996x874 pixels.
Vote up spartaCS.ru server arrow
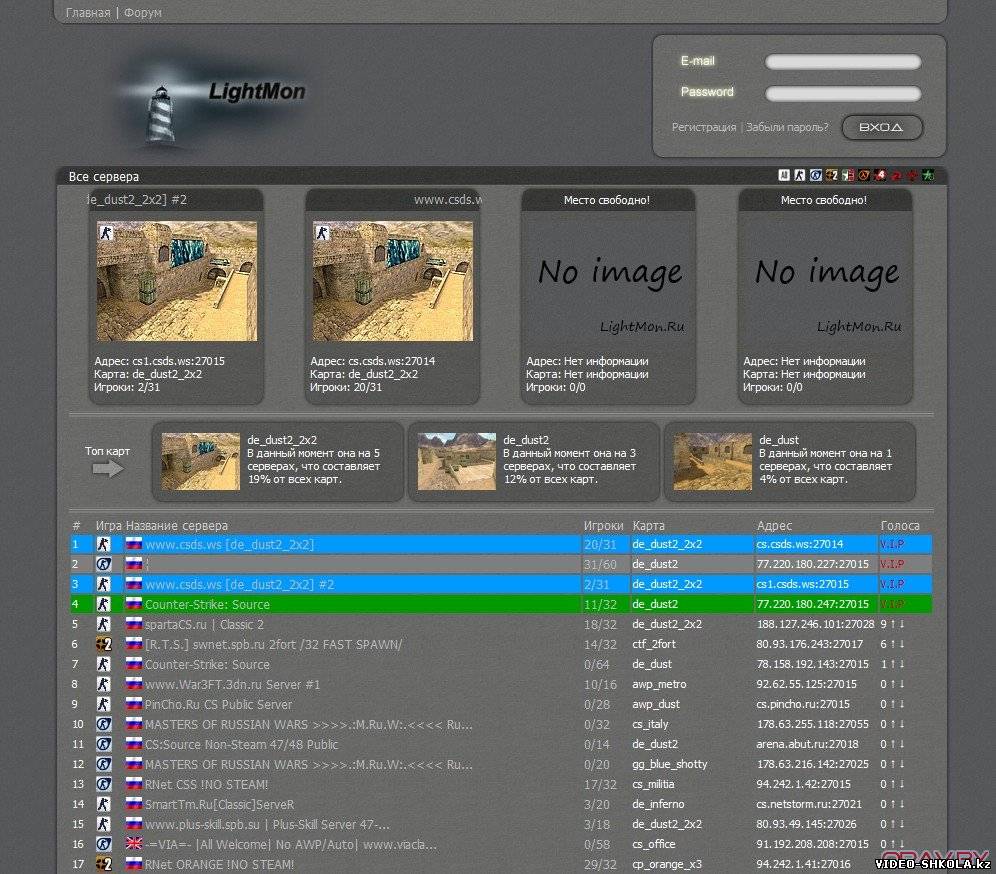893,624
